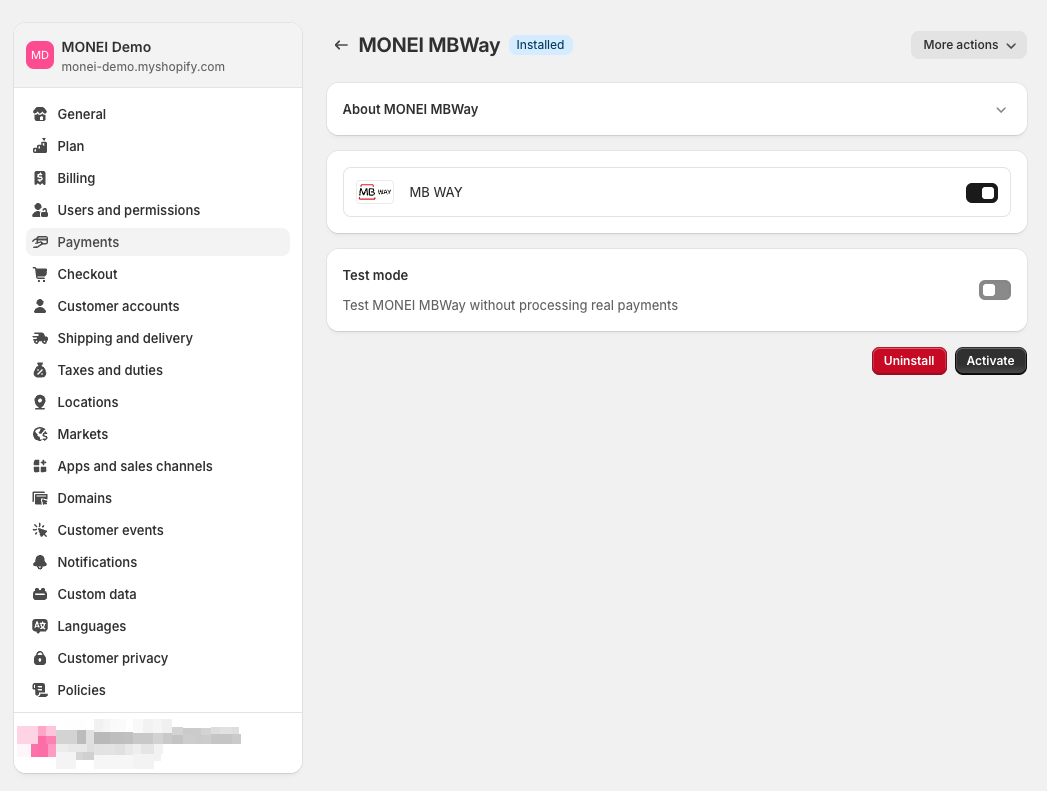Click the General store icon in sidebar

click(x=40, y=114)
